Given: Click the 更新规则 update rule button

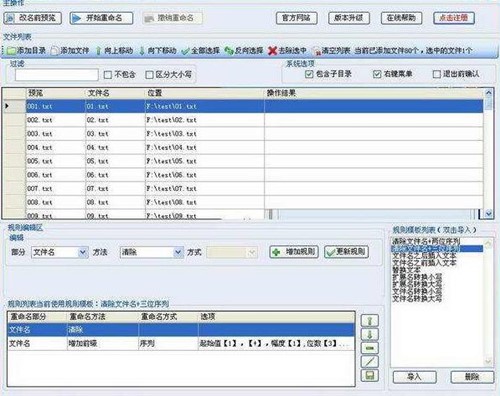Looking at the screenshot, I should point(347,252).
